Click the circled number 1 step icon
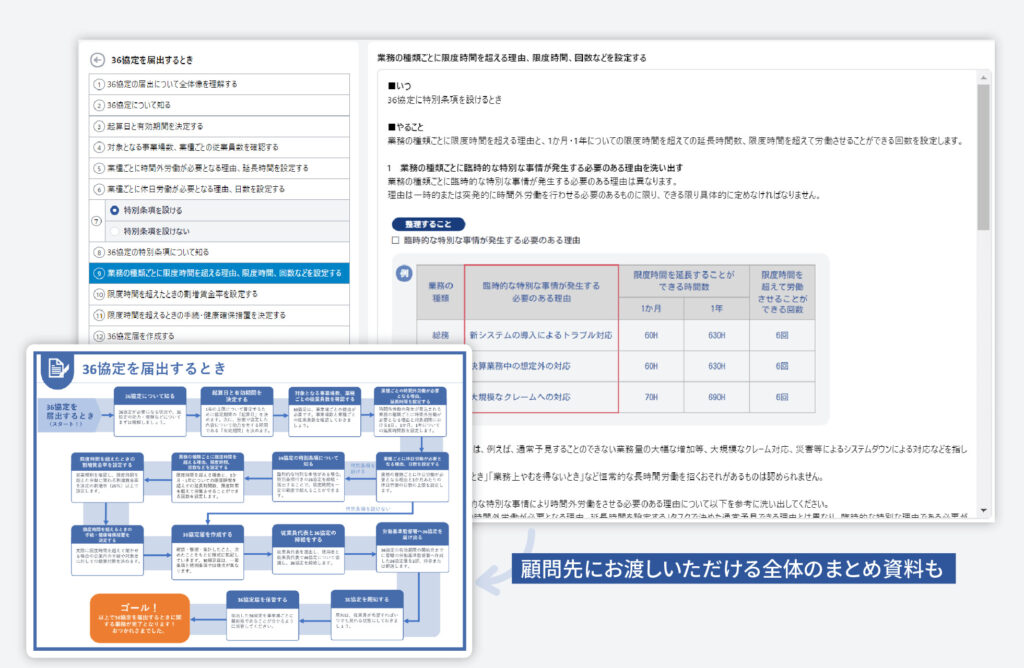Screen dimensions: 1024x668 (99, 84)
